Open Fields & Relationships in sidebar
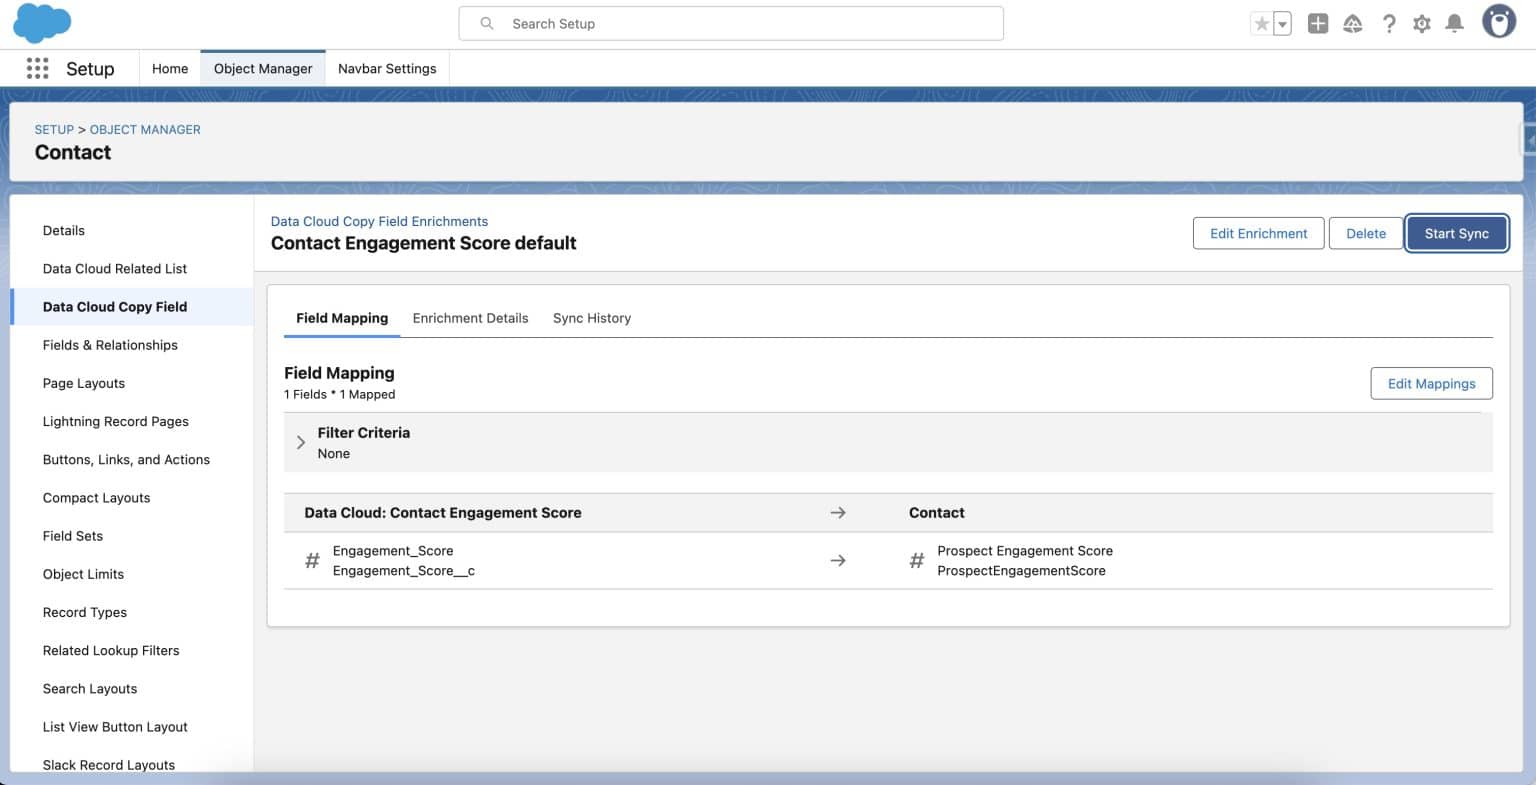The width and height of the screenshot is (1536, 785). point(110,345)
